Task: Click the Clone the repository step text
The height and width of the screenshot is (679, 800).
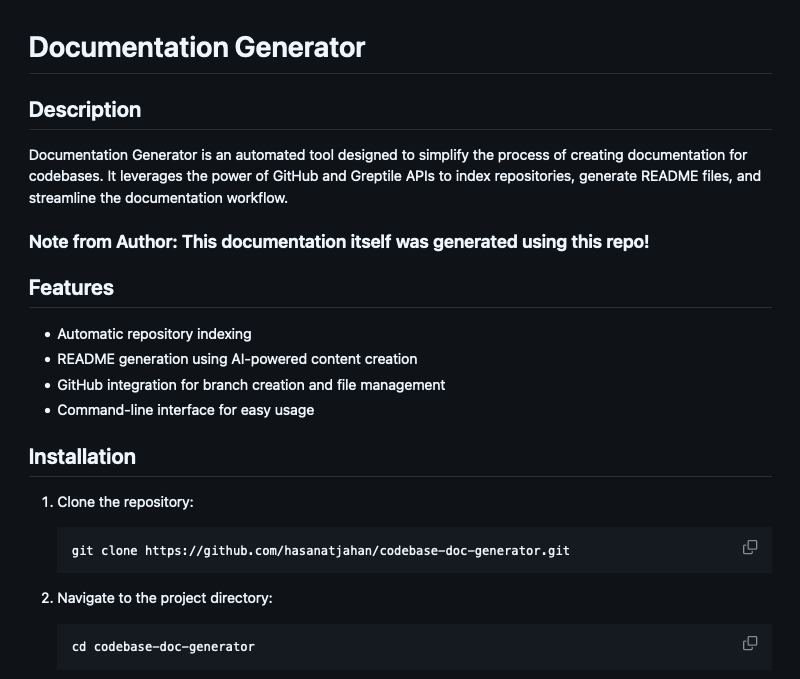Action: (126, 502)
